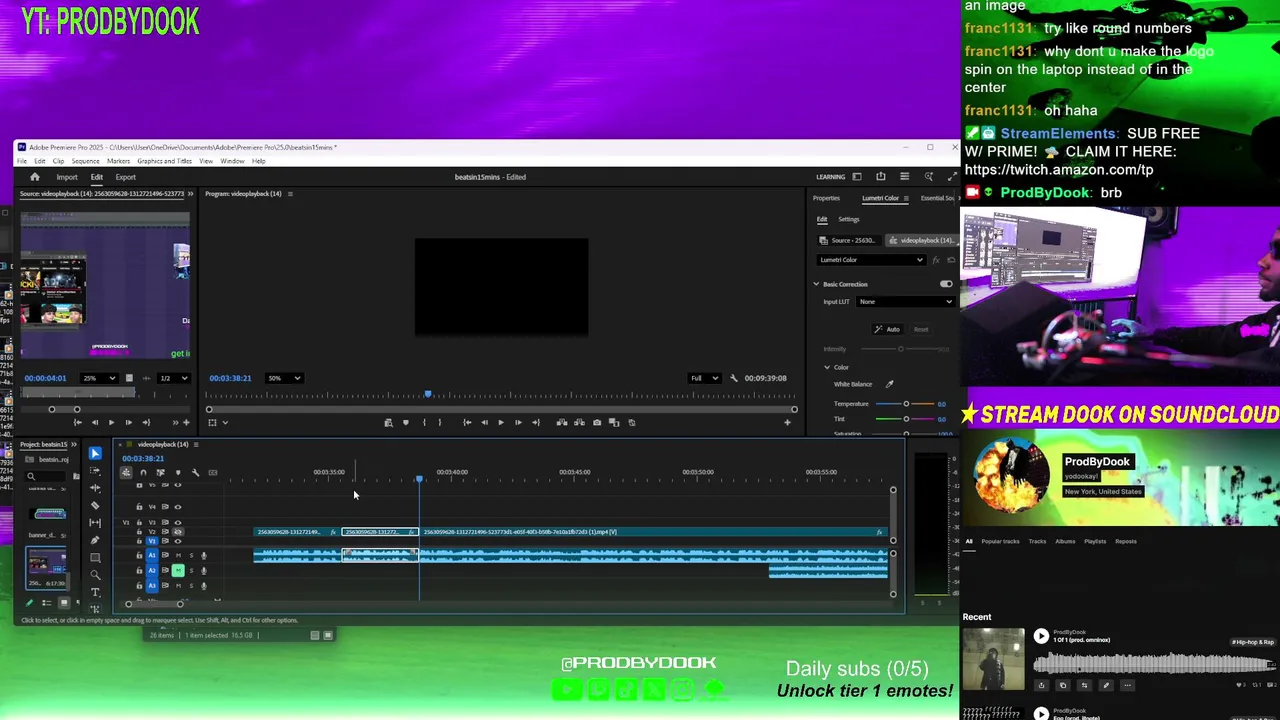Adjust Tint slider handle
This screenshot has height=720, width=1280.
(906, 419)
